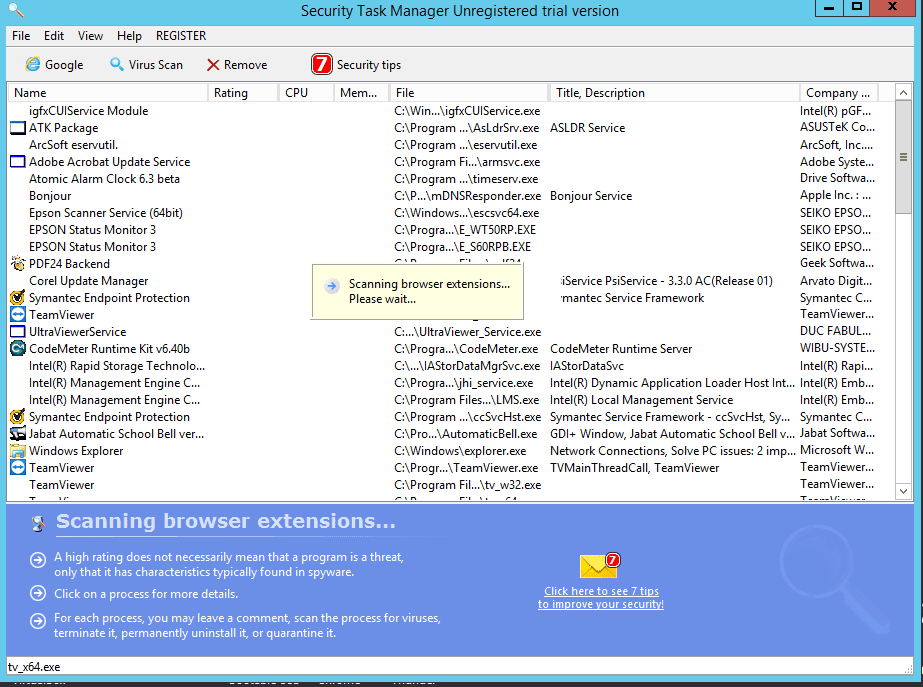Click the REGISTER menu item
923x687 pixels.
point(180,36)
